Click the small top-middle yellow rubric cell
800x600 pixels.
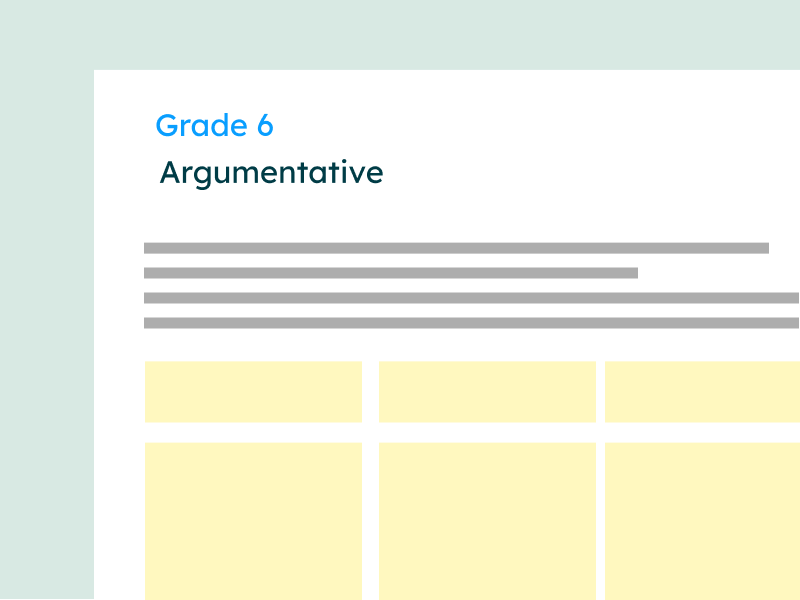tap(487, 391)
